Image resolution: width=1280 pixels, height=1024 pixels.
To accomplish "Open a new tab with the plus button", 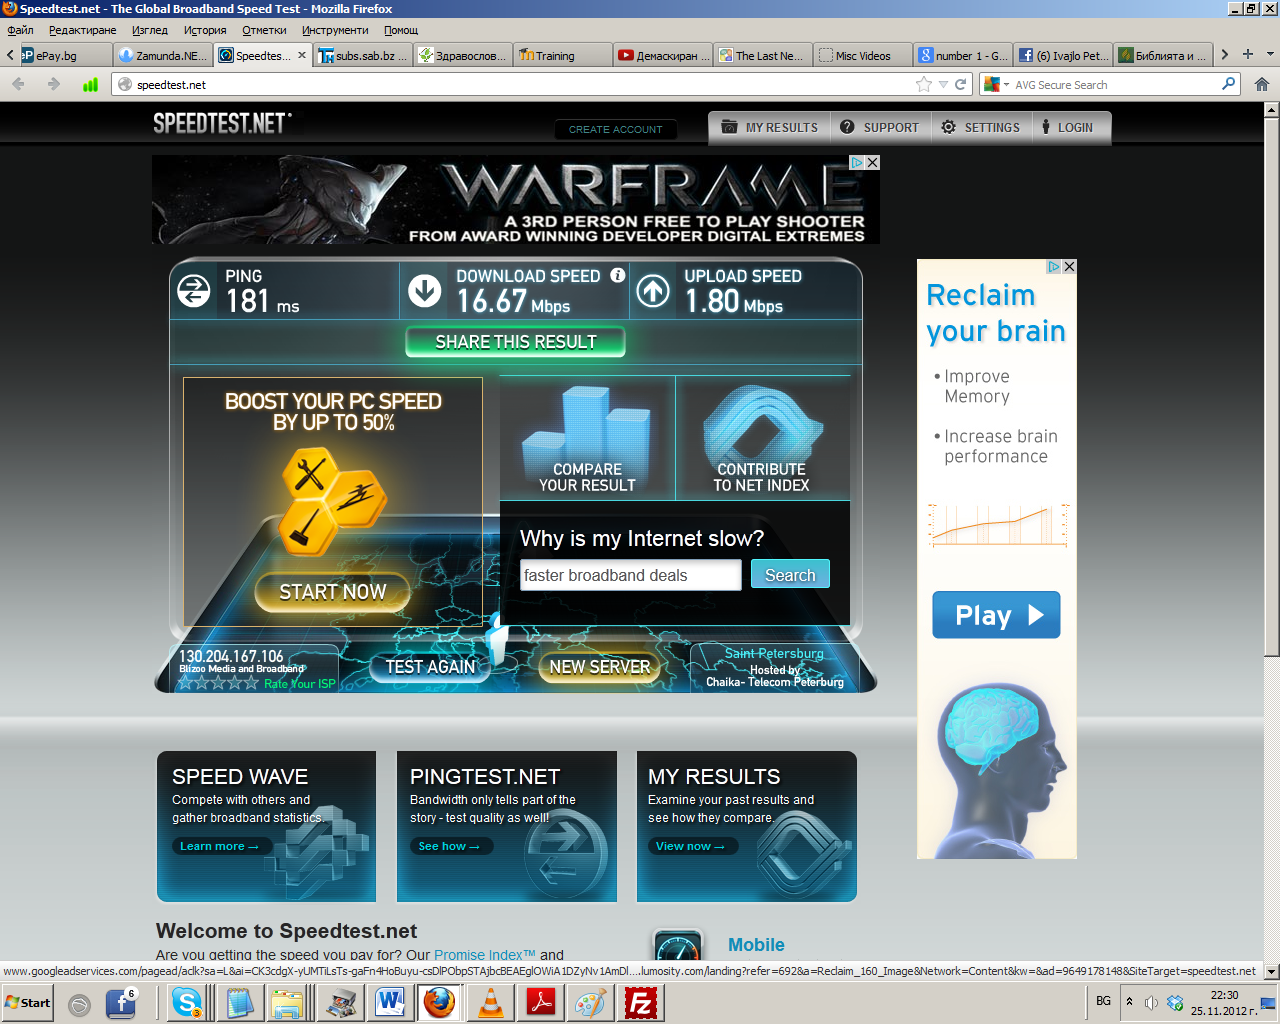I will pyautogui.click(x=1247, y=54).
